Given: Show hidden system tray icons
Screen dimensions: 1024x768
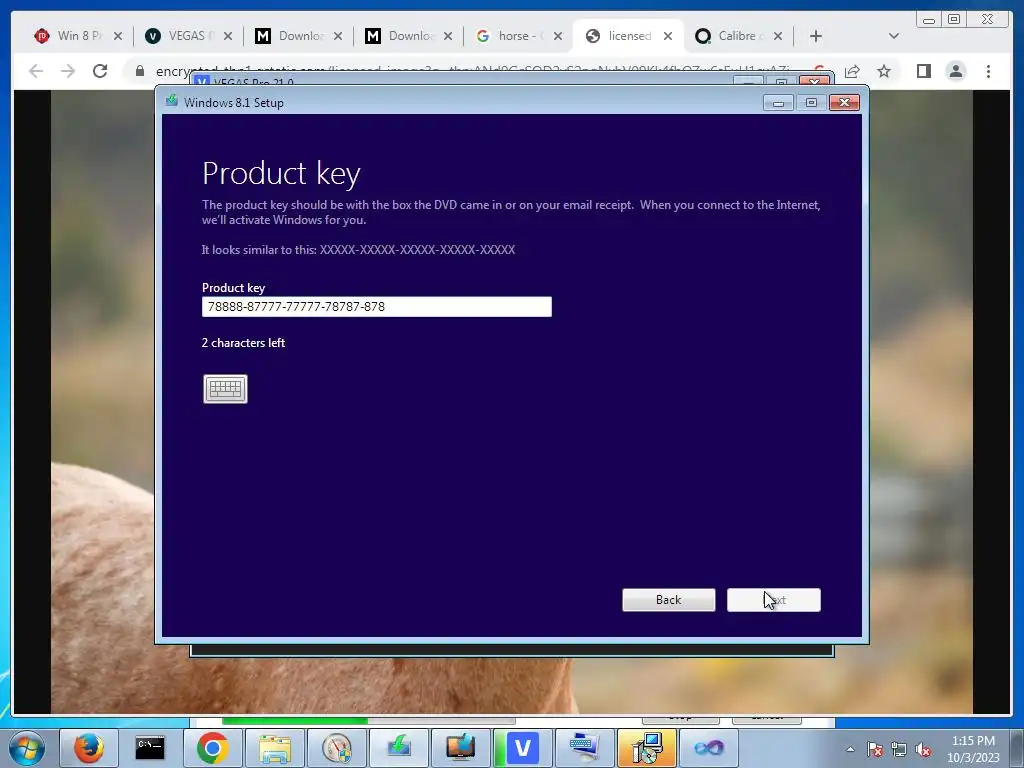Looking at the screenshot, I should (850, 749).
